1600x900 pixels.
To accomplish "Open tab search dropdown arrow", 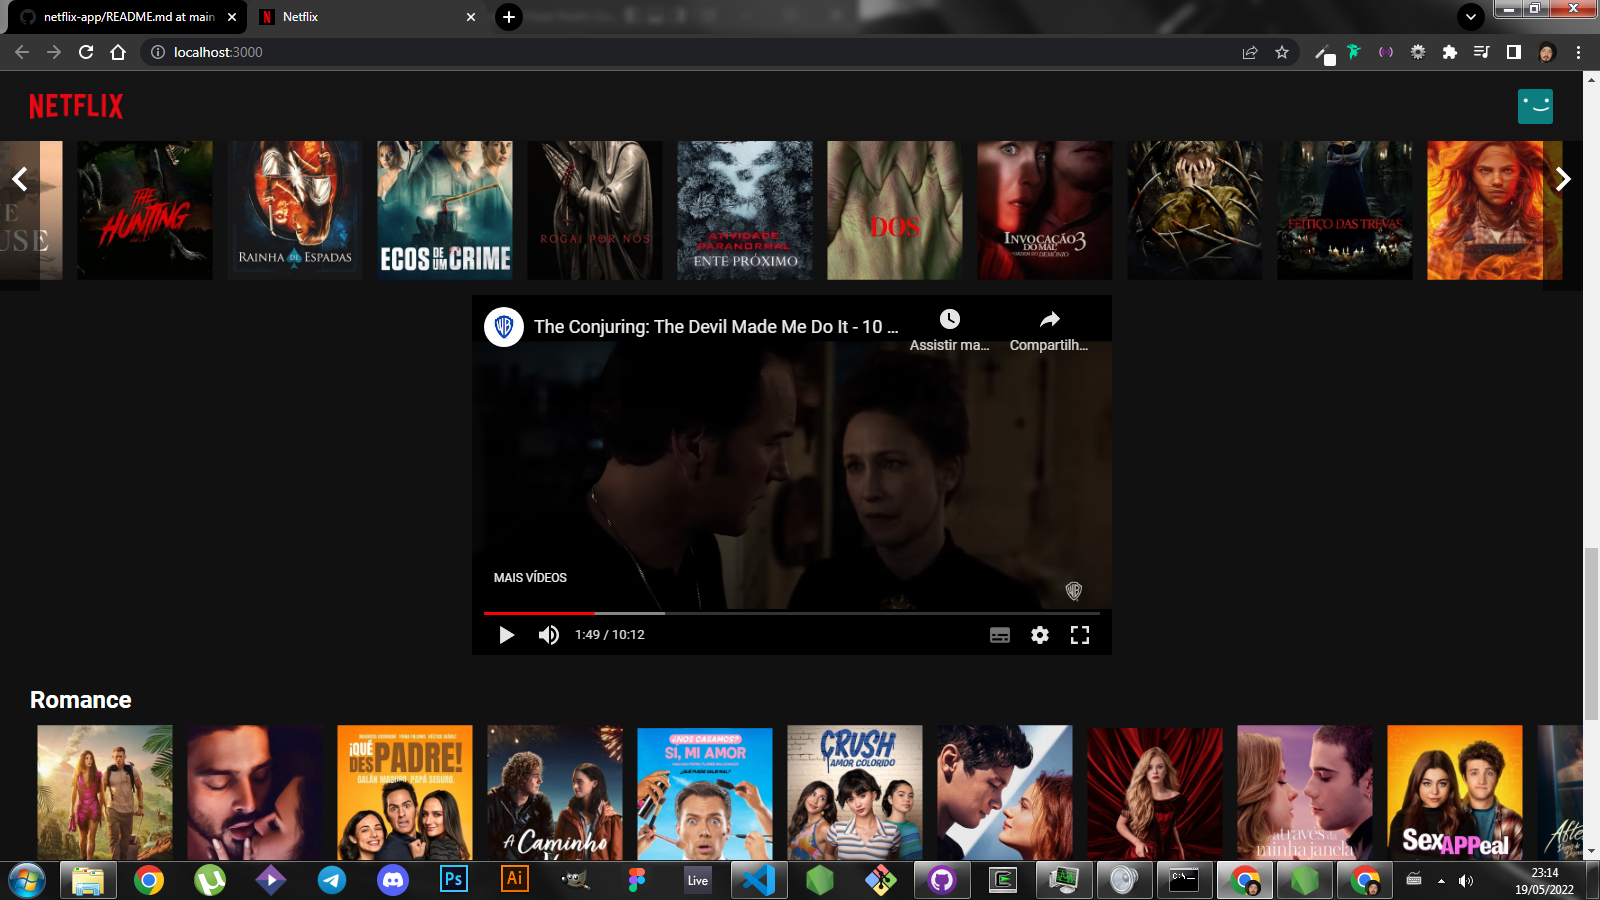I will point(1470,17).
